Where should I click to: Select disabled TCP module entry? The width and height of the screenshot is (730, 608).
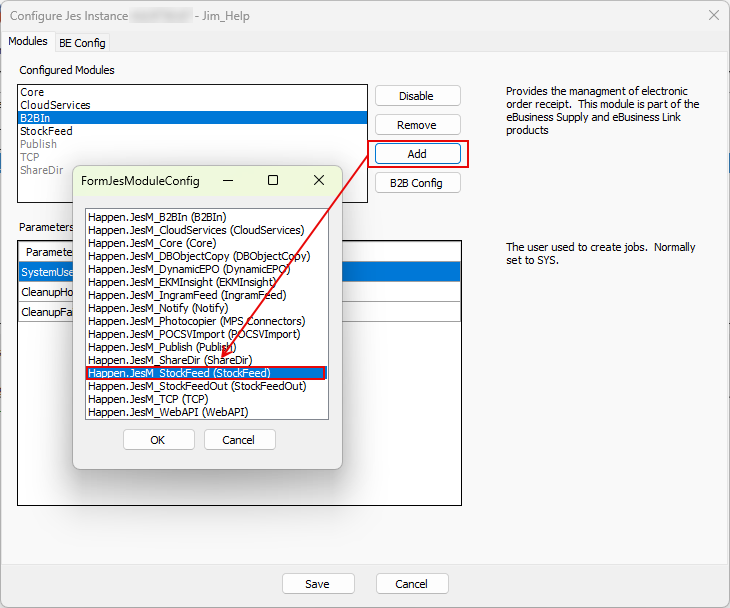coord(192,157)
